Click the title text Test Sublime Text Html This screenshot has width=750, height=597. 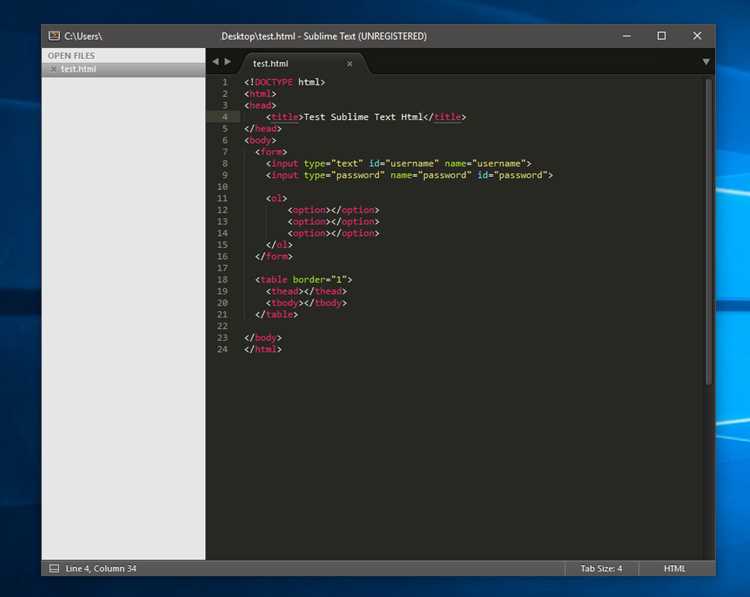[x=364, y=117]
